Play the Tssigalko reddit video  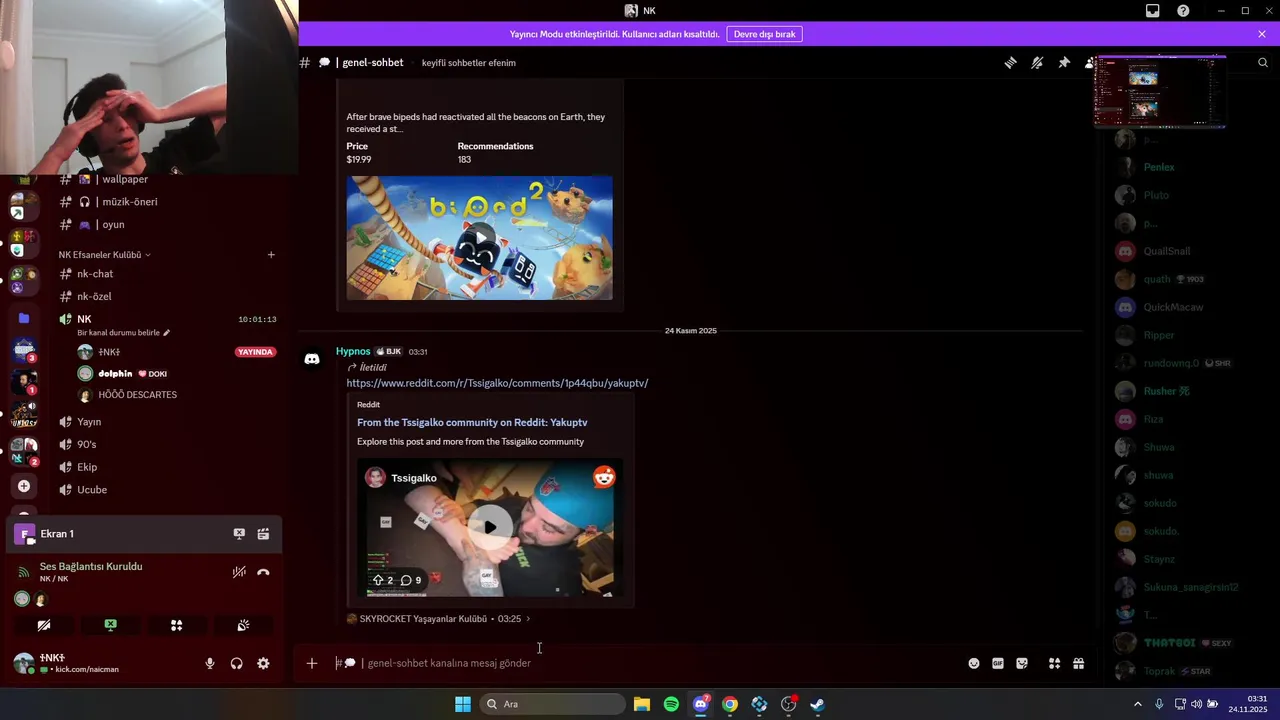(x=490, y=527)
